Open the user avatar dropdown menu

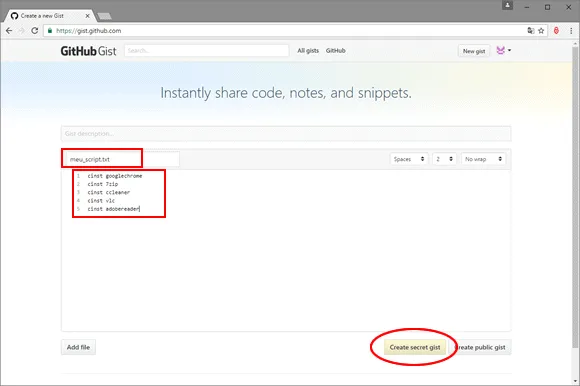click(x=503, y=50)
